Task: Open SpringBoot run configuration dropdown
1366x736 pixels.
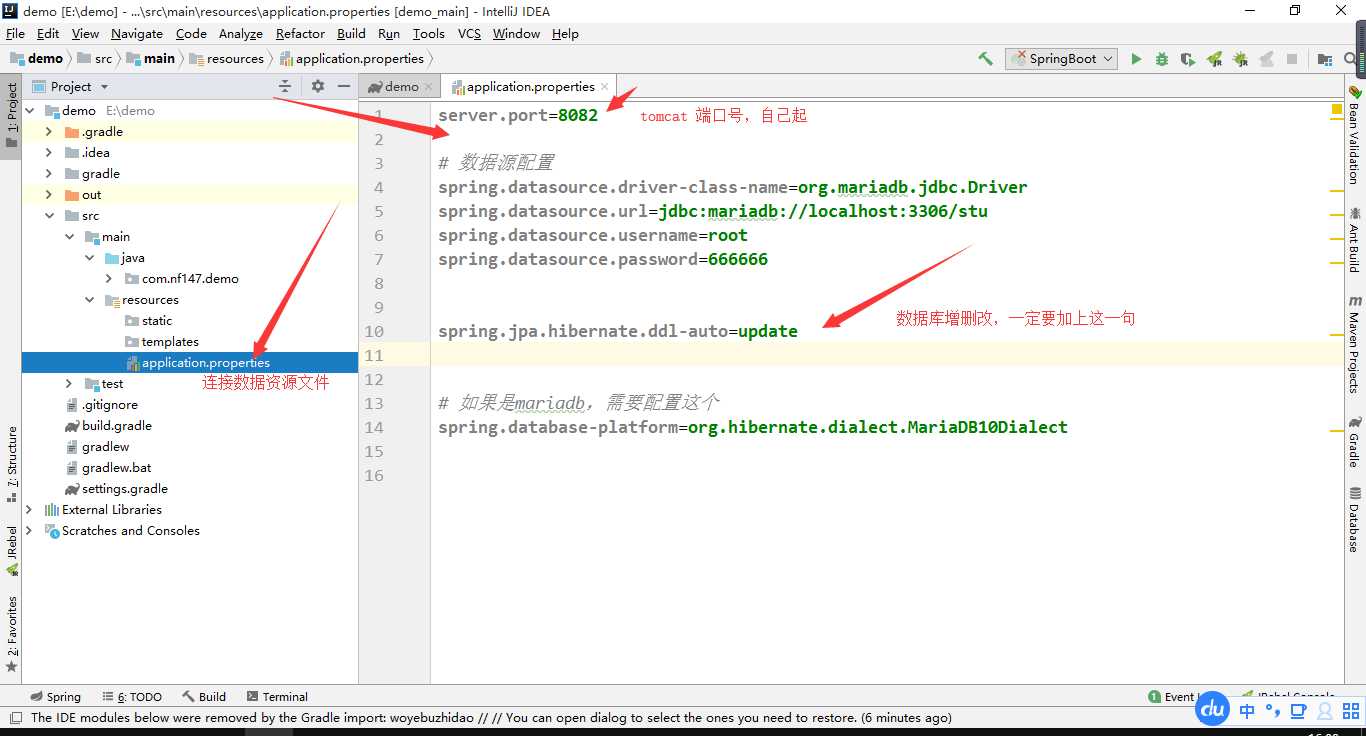Action: pos(1062,59)
